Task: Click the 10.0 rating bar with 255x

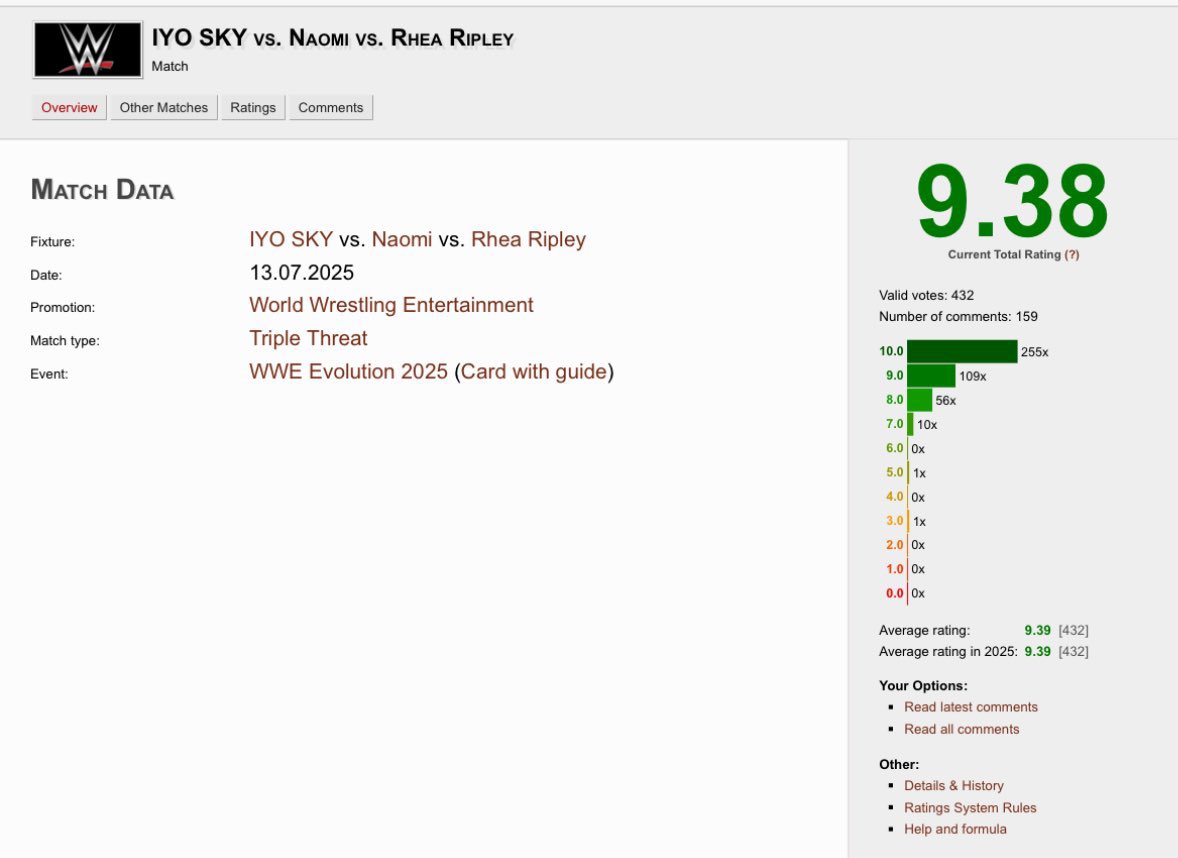Action: click(x=962, y=352)
